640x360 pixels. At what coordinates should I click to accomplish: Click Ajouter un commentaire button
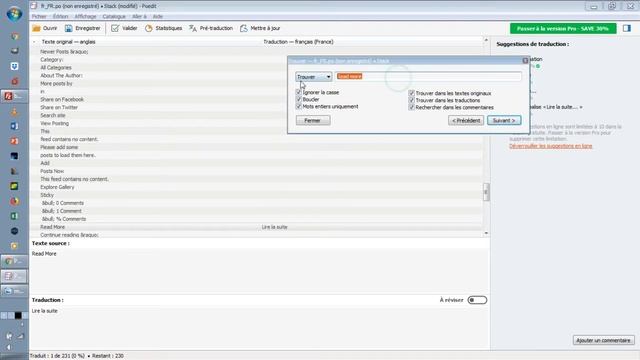(x=603, y=340)
